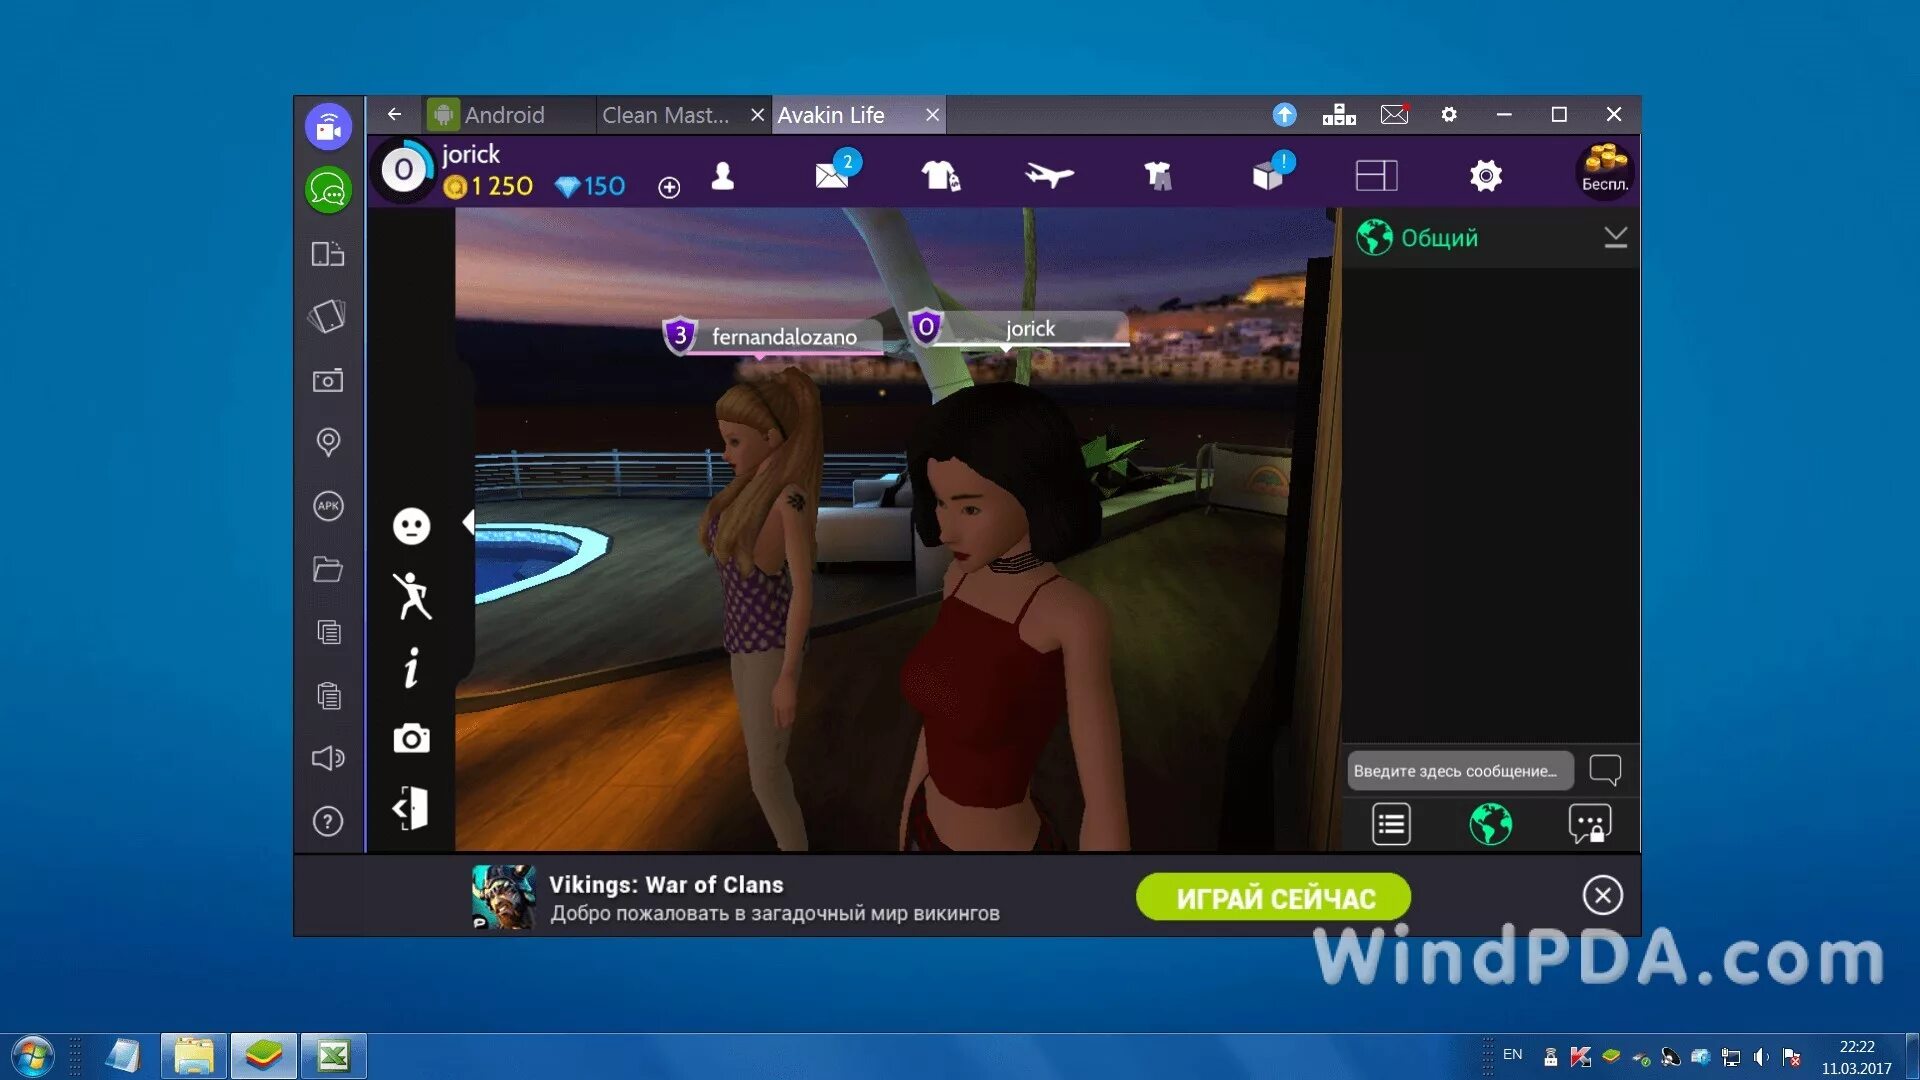Open the game settings gear icon
This screenshot has height=1080, width=1920.
tap(1485, 176)
